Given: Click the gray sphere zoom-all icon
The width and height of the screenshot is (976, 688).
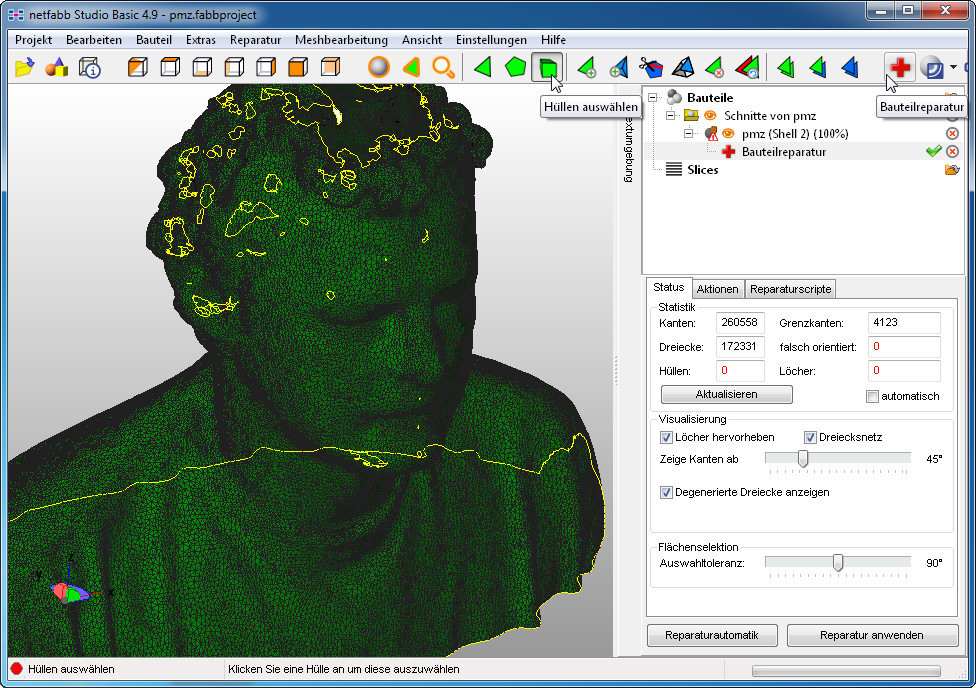Looking at the screenshot, I should click(378, 67).
